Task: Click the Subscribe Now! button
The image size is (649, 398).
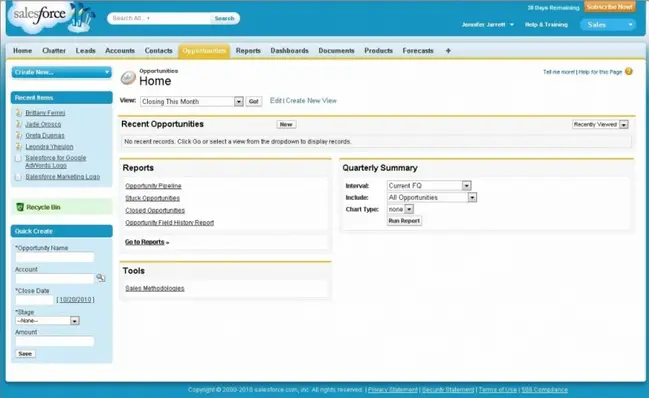Action: coord(610,7)
